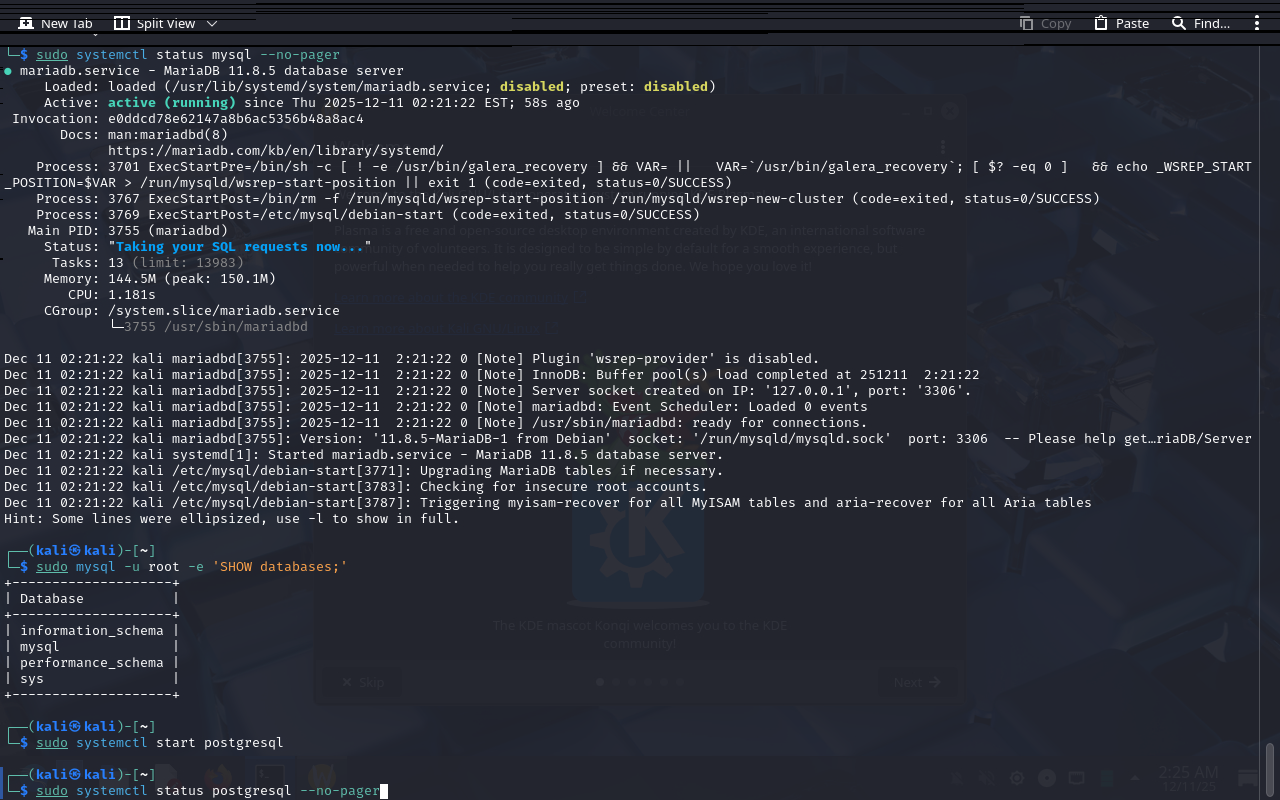Click the green dot beside mariadb.service

[8, 71]
